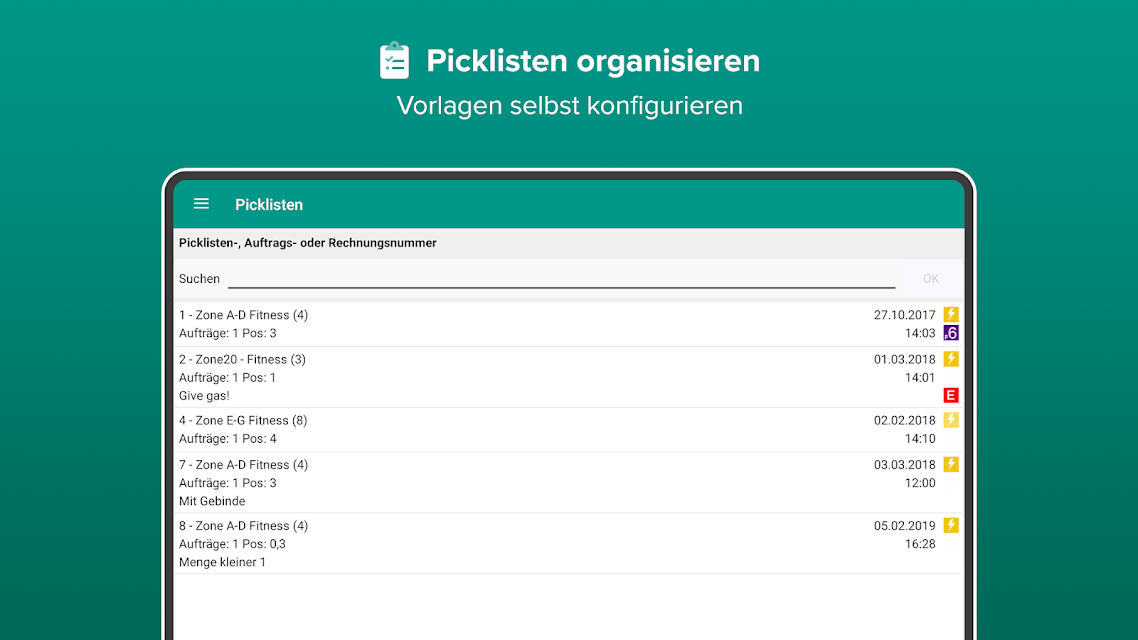Click lightning icon of Zone20 Fitness picklist
The image size is (1138, 640).
(951, 358)
